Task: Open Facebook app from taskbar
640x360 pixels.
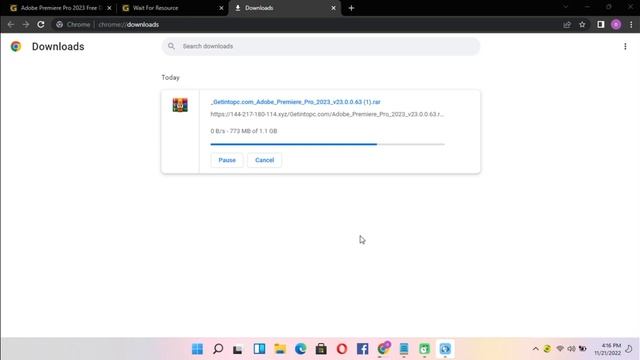Action: pyautogui.click(x=362, y=349)
